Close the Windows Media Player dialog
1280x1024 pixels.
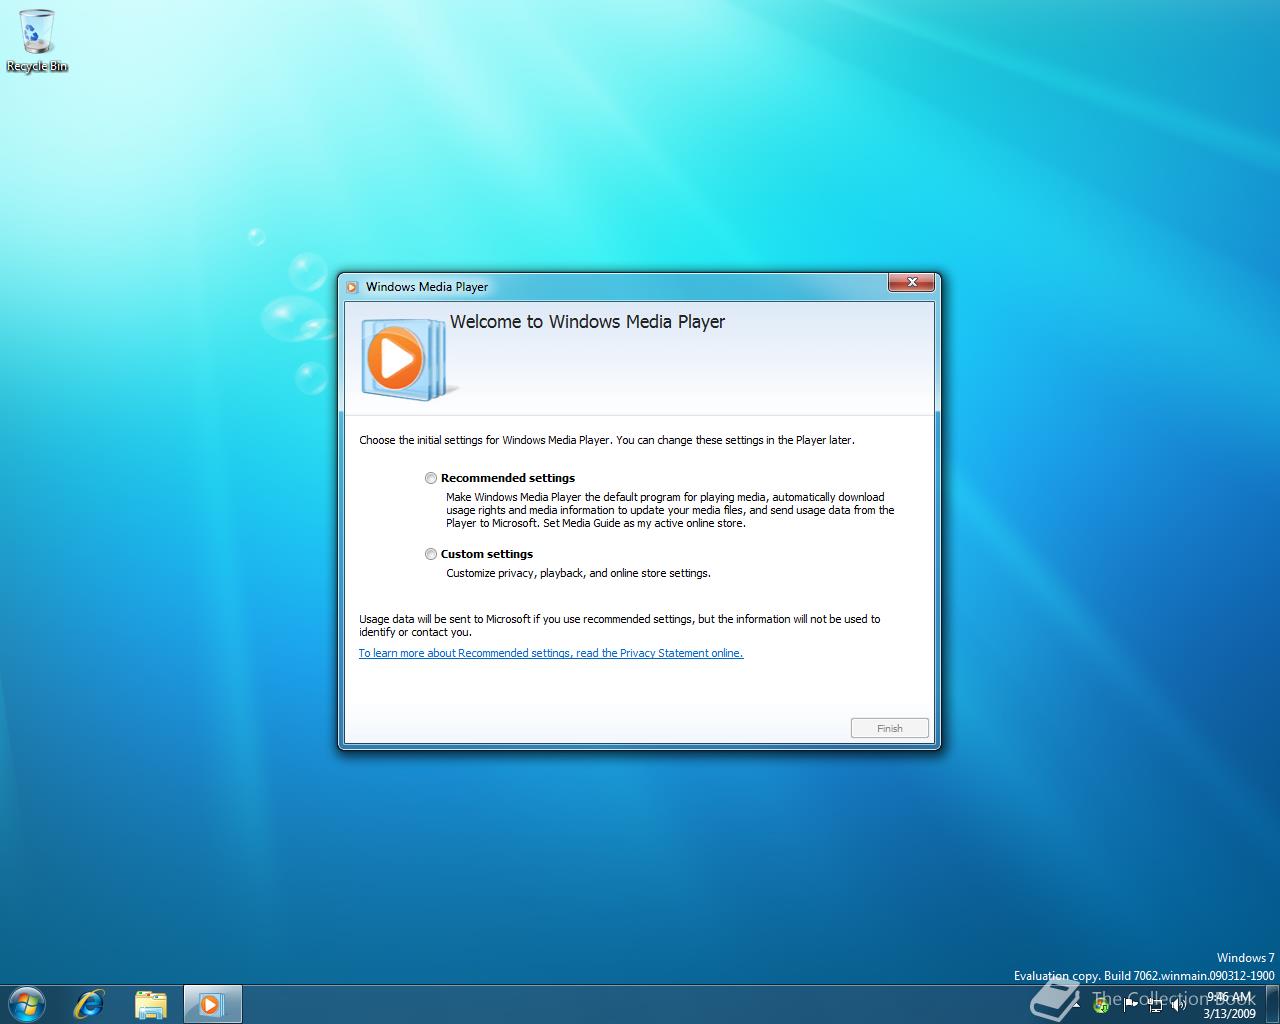[x=911, y=283]
